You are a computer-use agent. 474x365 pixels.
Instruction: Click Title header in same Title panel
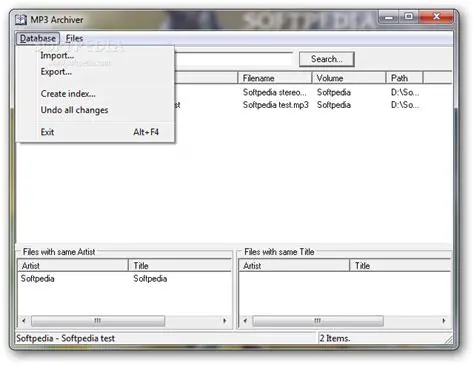tap(400, 266)
